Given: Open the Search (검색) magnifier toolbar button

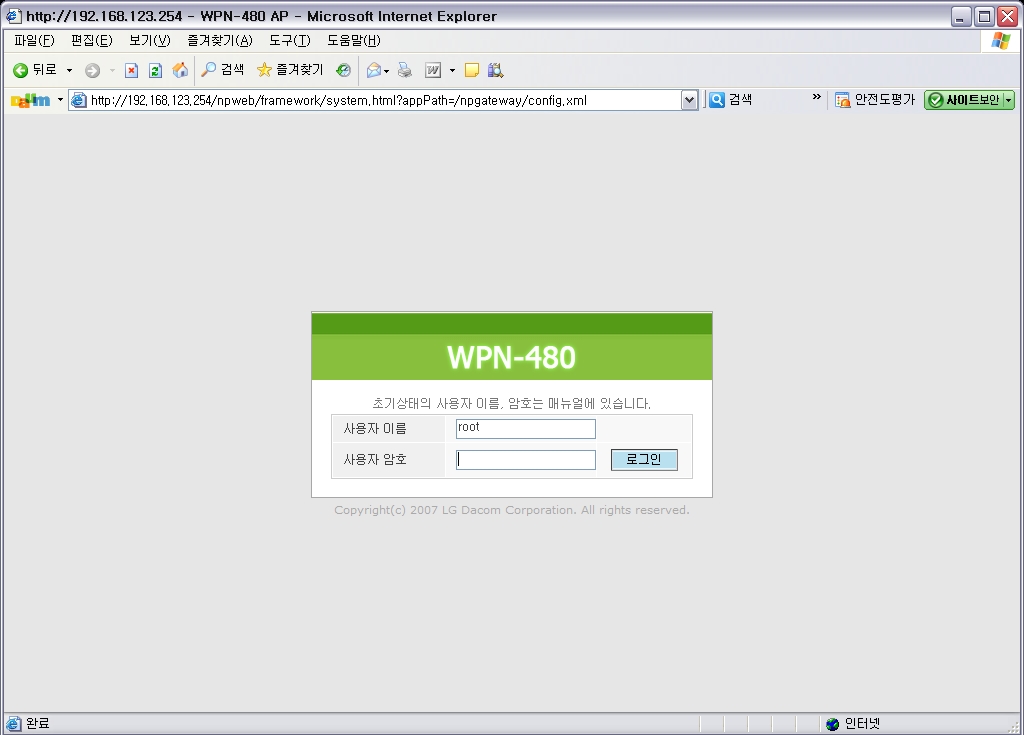Looking at the screenshot, I should coord(222,70).
